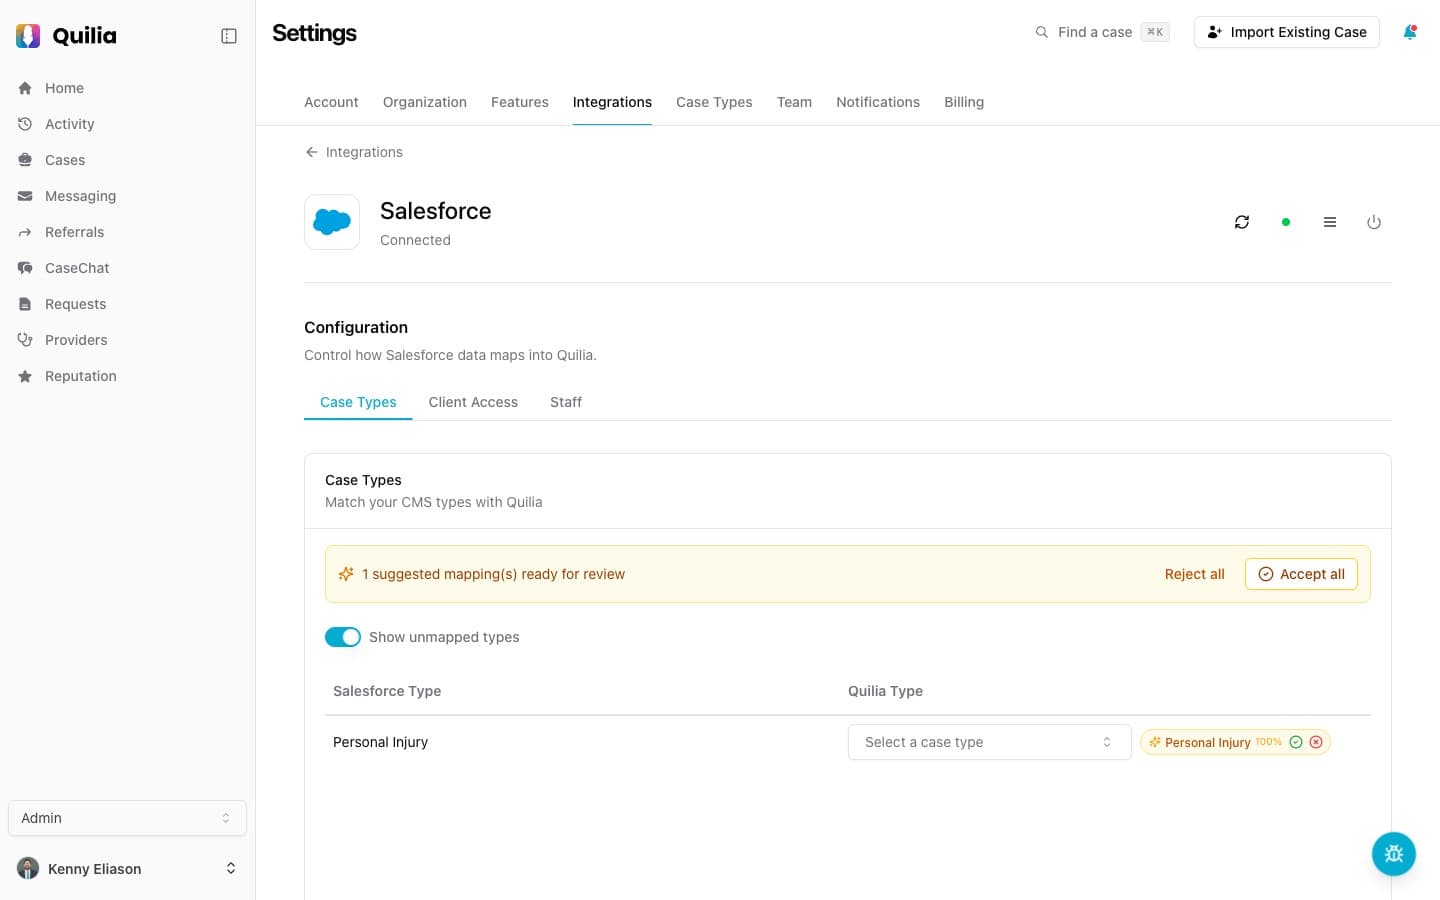Screen dimensions: 1440x900
Task: Accept the Personal Injury suggested mapping
Action: (1296, 742)
